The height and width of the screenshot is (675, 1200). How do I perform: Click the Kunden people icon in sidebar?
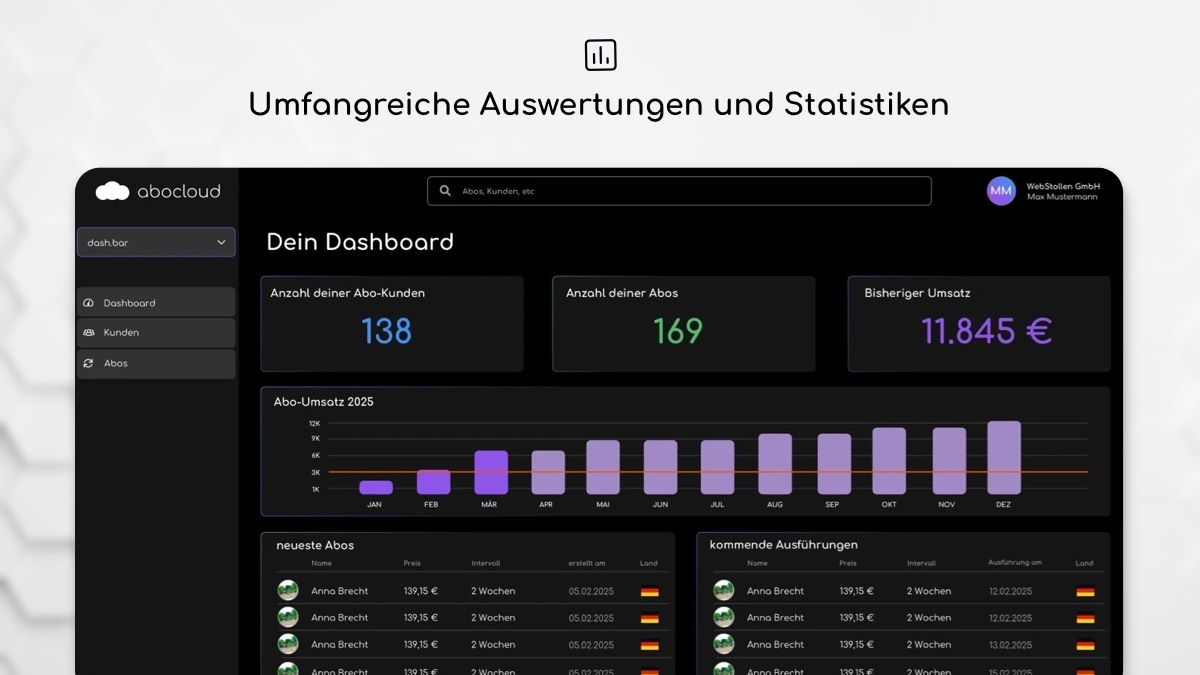88,333
